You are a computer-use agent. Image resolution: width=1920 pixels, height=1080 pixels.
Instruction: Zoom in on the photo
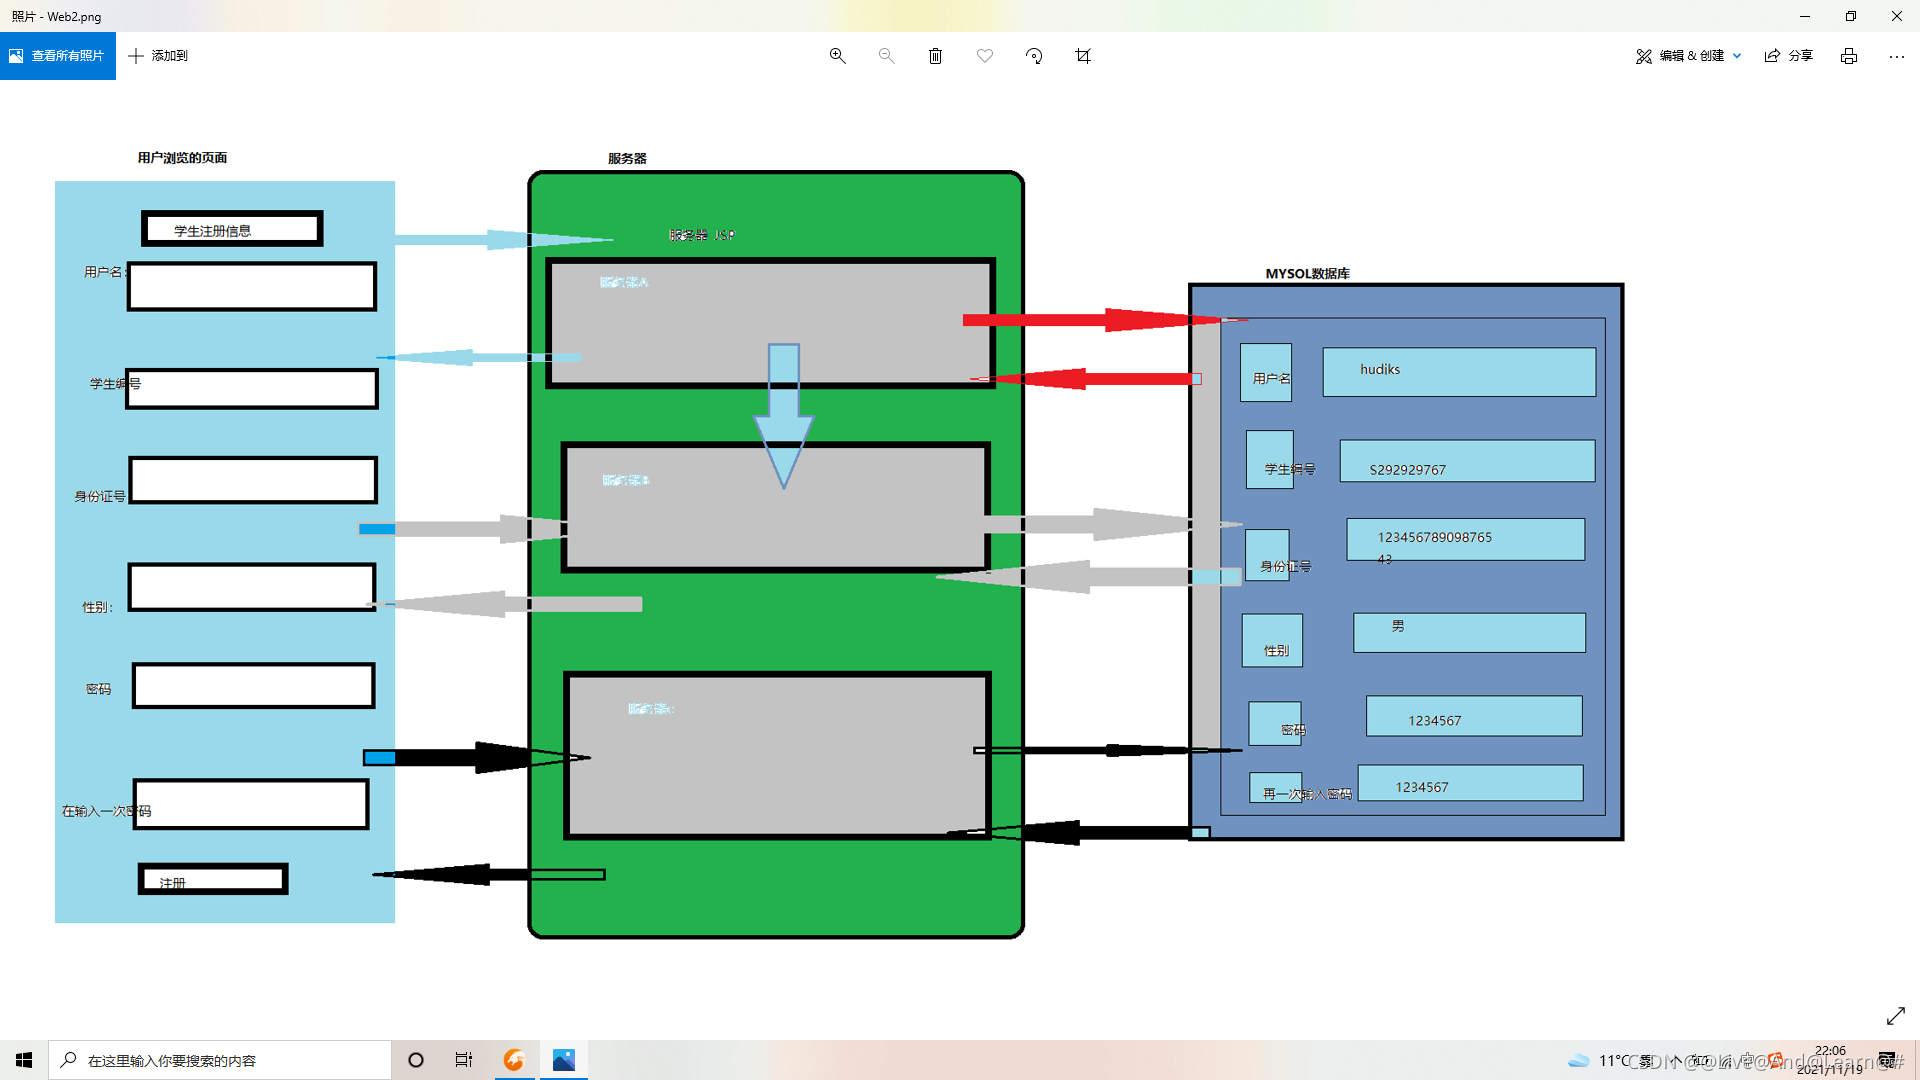click(838, 56)
